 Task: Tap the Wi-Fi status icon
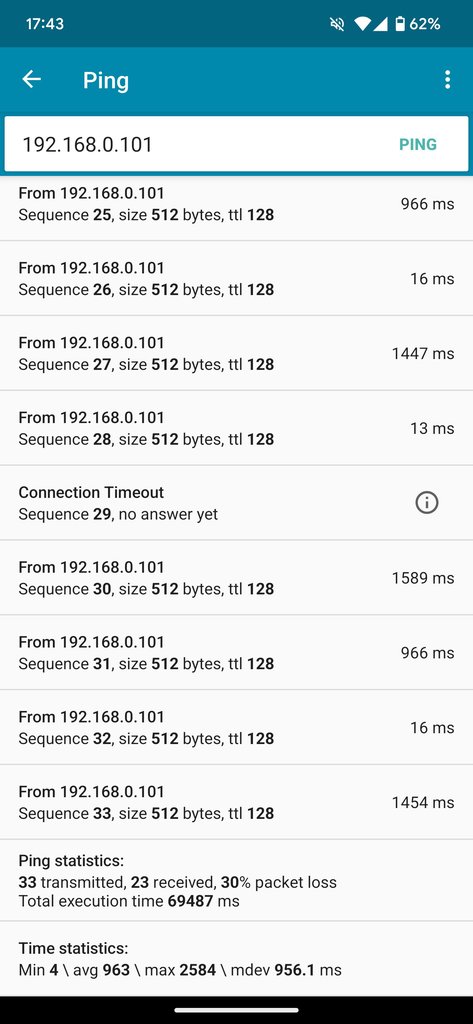(362, 24)
